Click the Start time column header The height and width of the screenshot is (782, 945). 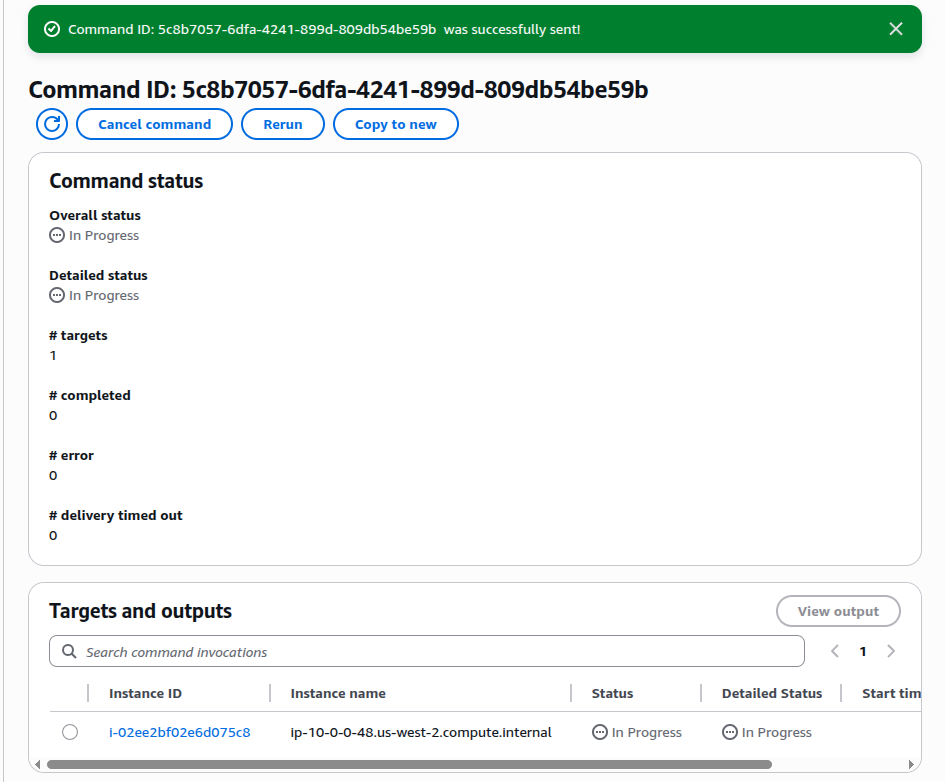tap(891, 693)
